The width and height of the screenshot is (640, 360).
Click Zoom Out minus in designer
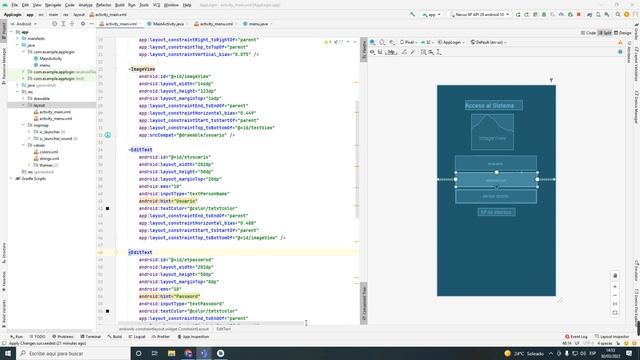pyautogui.click(x=615, y=296)
